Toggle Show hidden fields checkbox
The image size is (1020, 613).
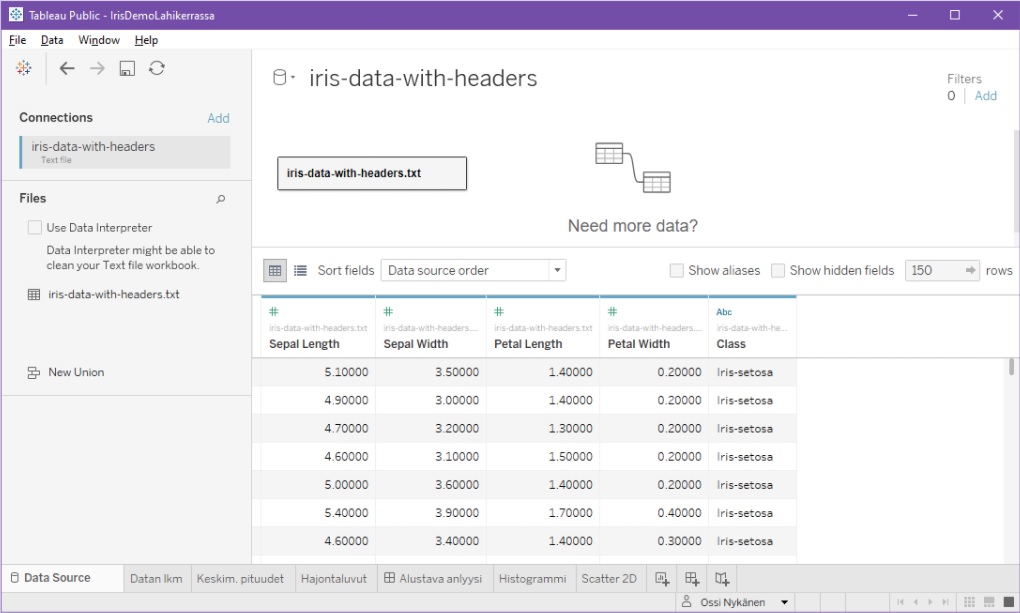(778, 270)
